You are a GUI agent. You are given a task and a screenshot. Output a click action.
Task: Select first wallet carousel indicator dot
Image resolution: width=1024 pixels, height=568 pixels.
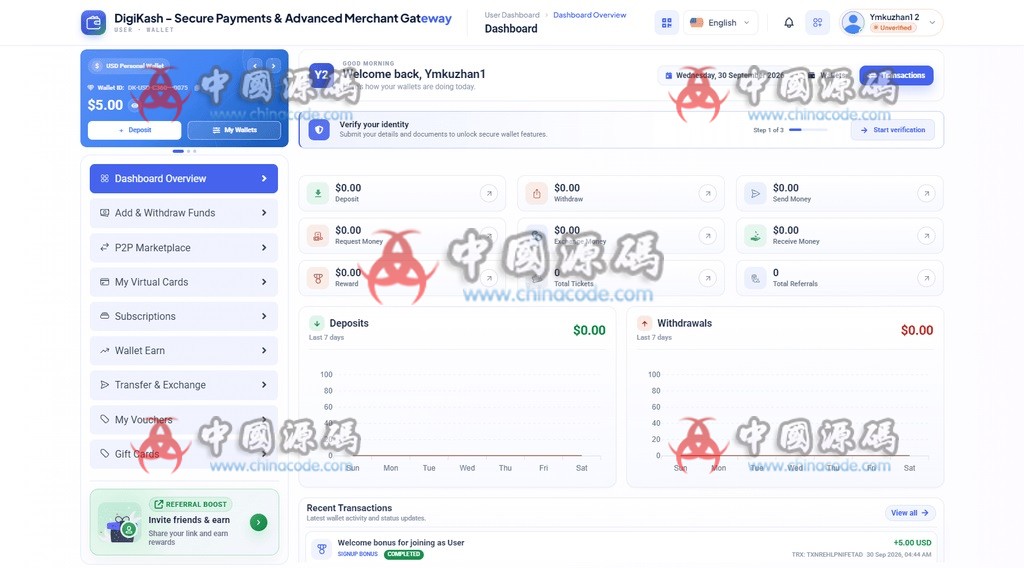click(x=178, y=151)
